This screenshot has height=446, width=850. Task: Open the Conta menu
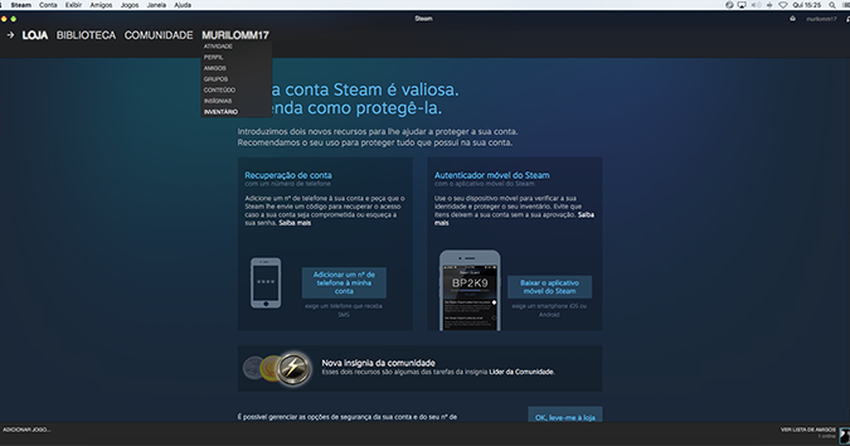point(48,5)
